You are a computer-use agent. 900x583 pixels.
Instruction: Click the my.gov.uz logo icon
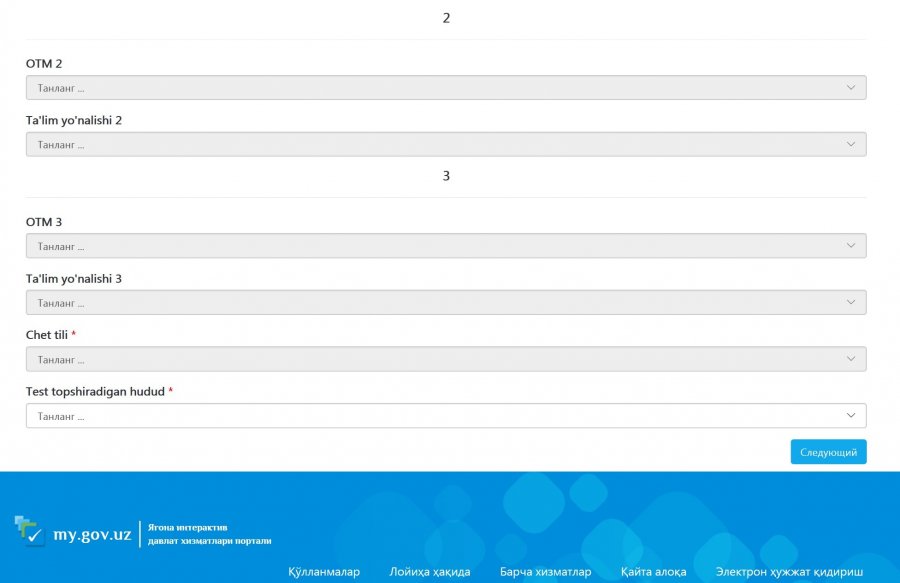29,531
